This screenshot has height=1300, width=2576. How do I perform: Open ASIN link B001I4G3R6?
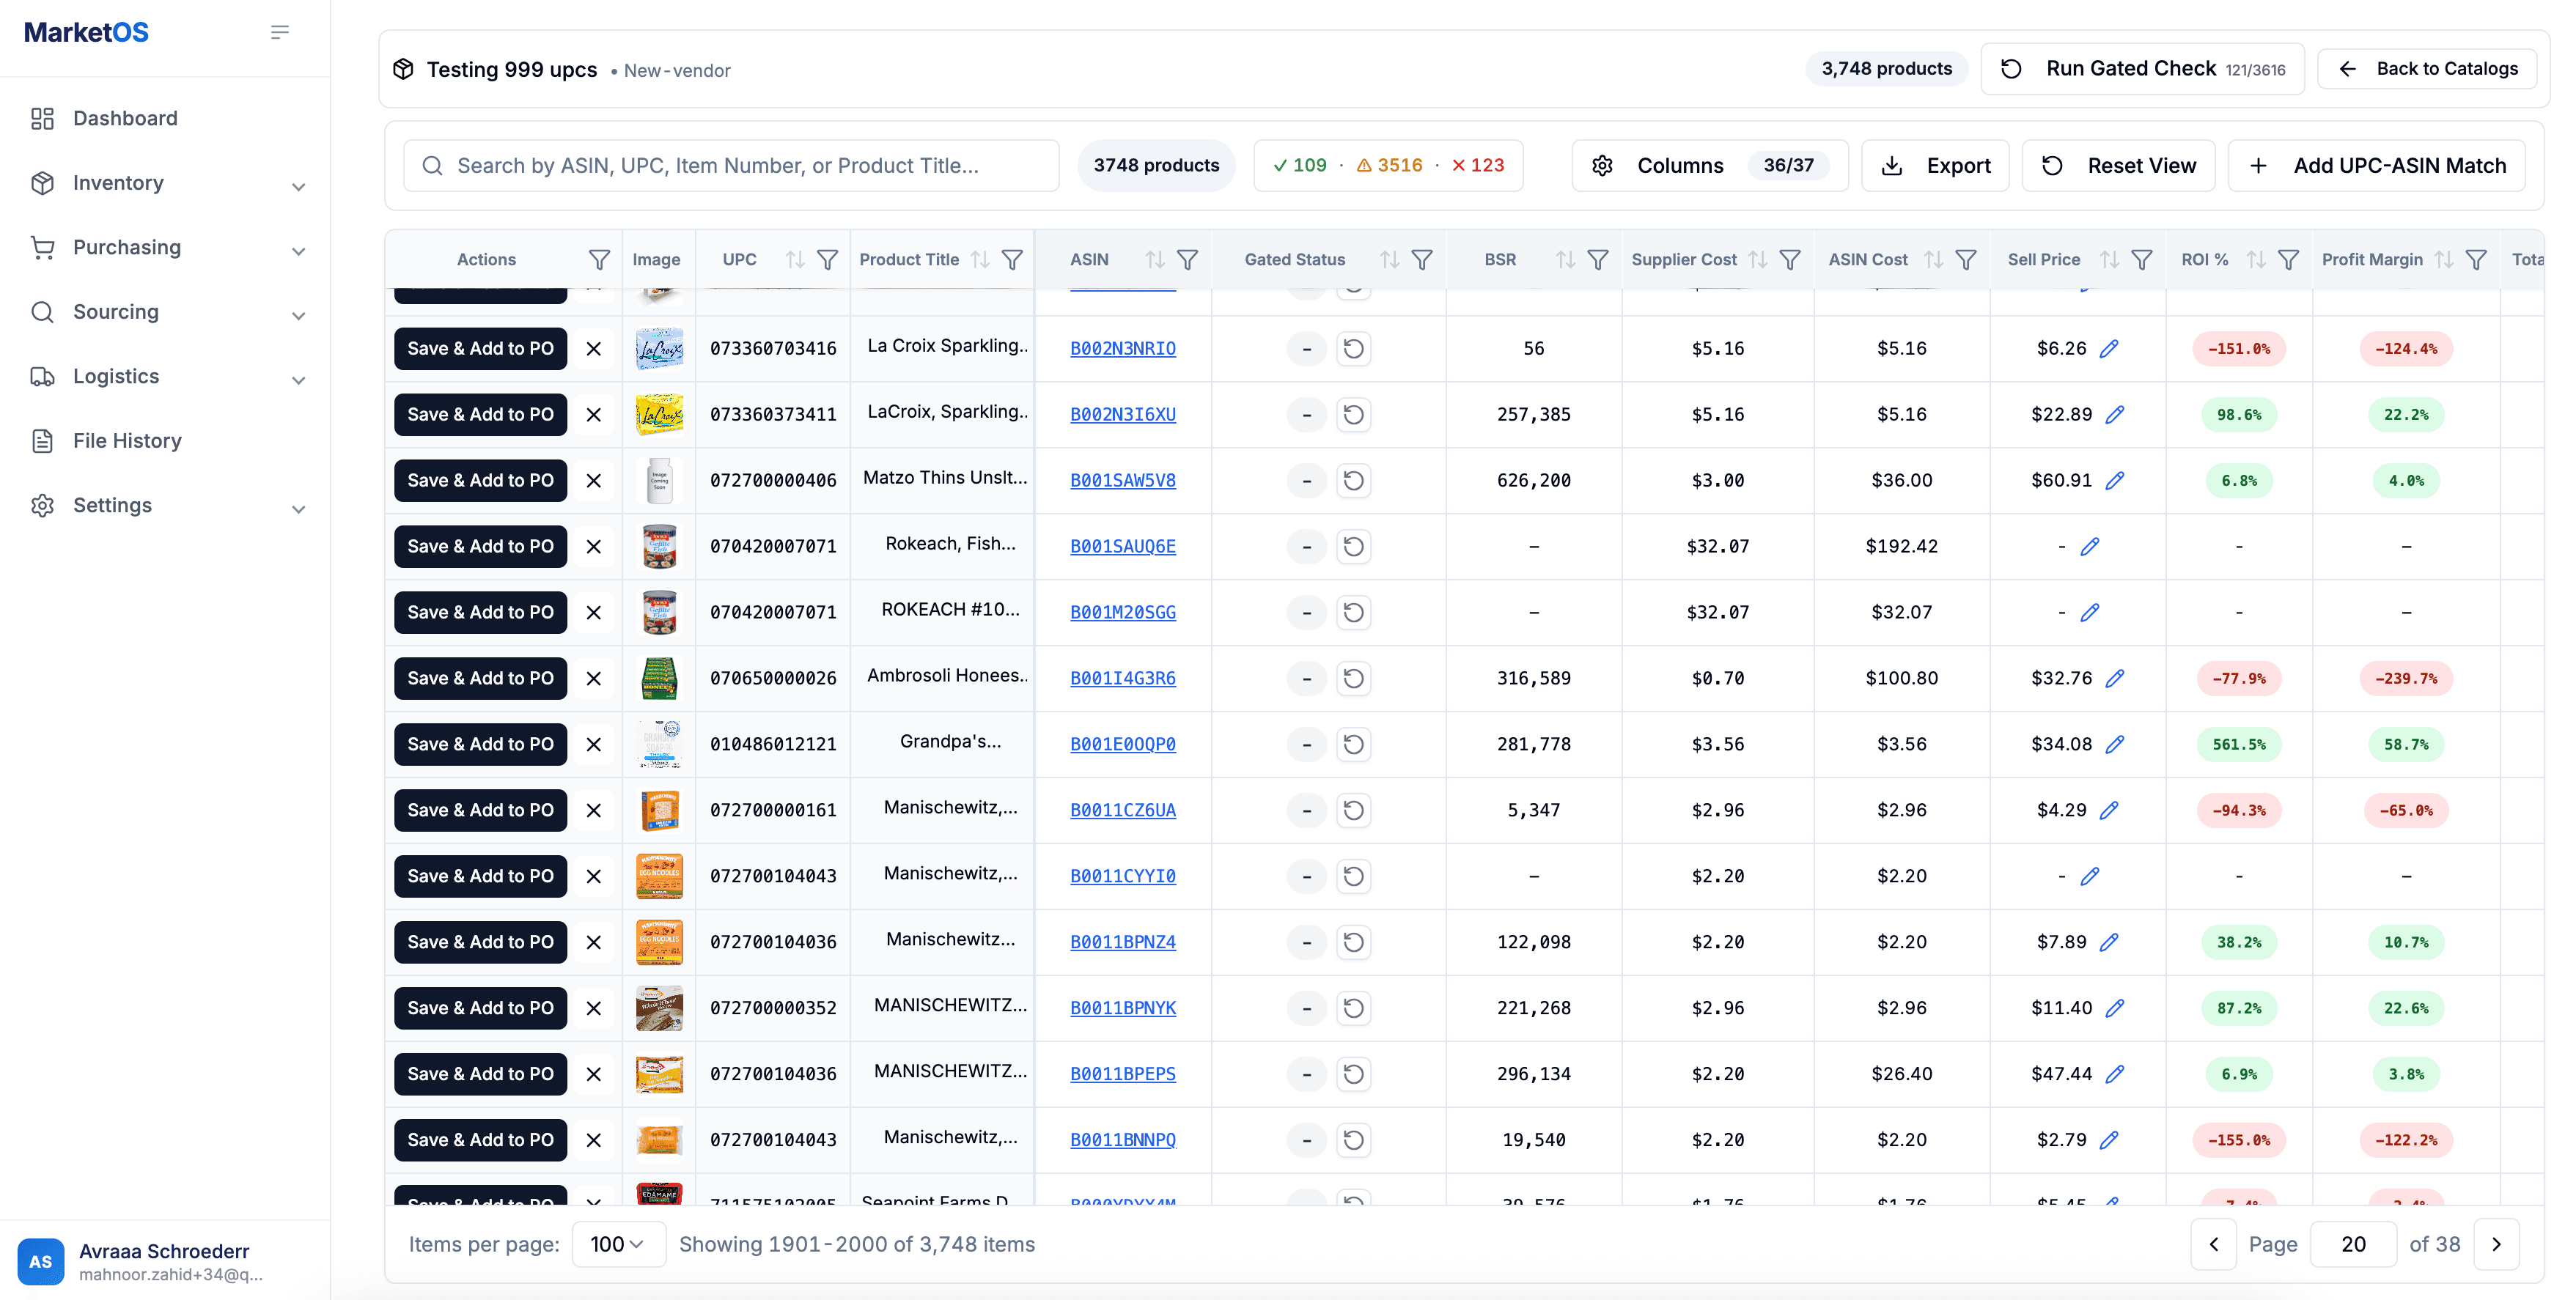(1123, 679)
